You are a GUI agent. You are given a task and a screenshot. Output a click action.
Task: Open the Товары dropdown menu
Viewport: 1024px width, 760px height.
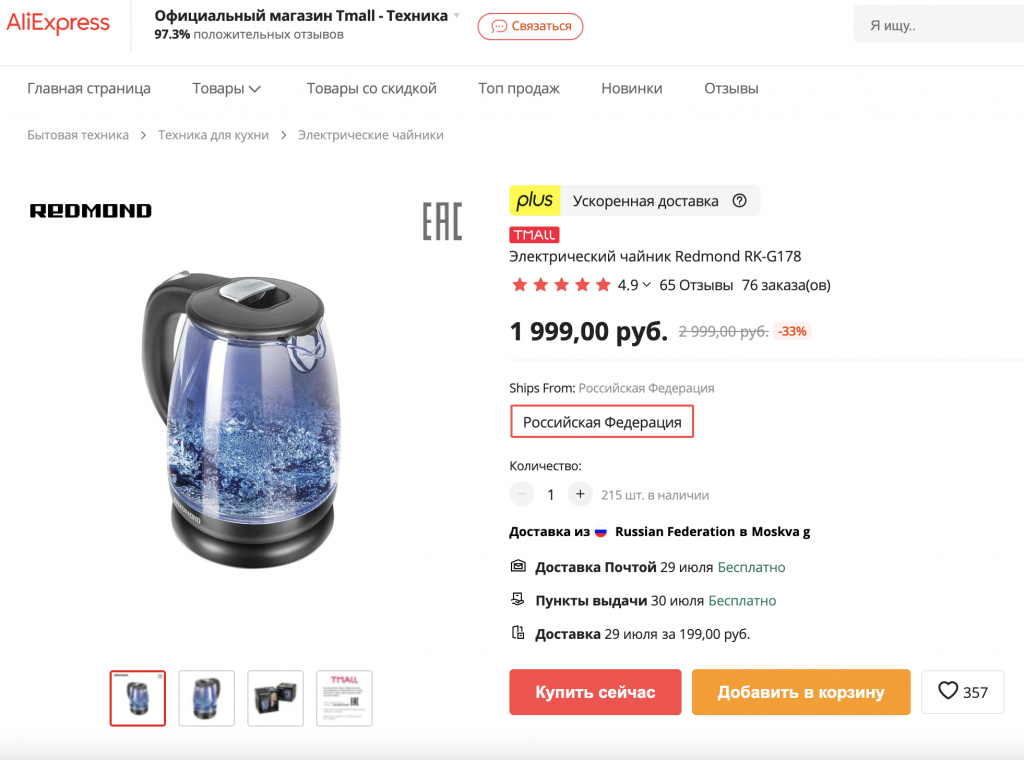[227, 88]
